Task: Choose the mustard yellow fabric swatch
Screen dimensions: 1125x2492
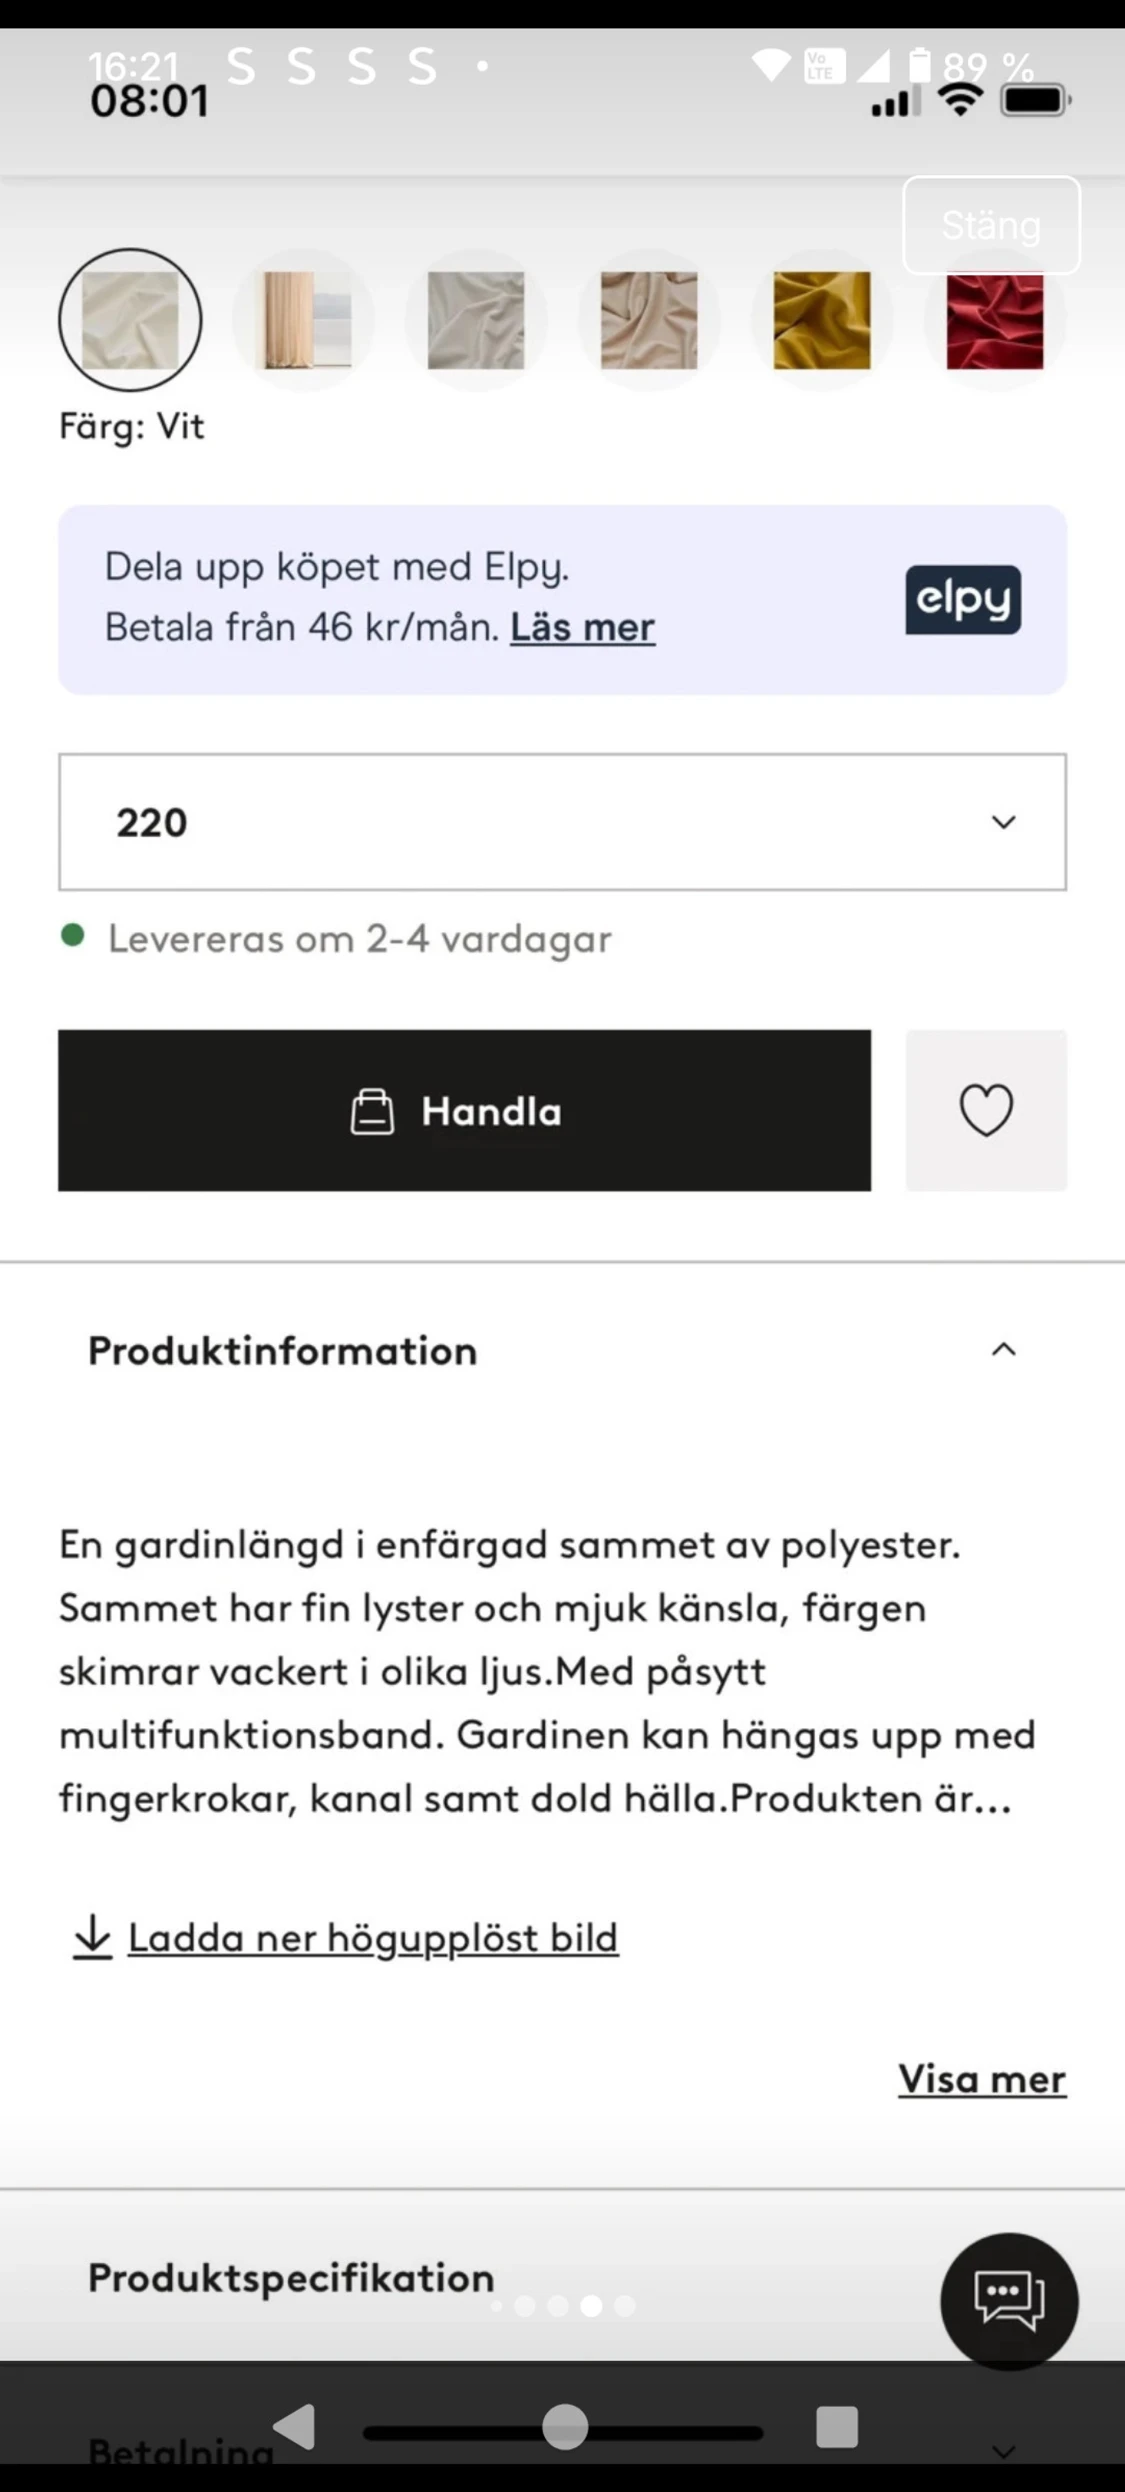Action: 821,320
